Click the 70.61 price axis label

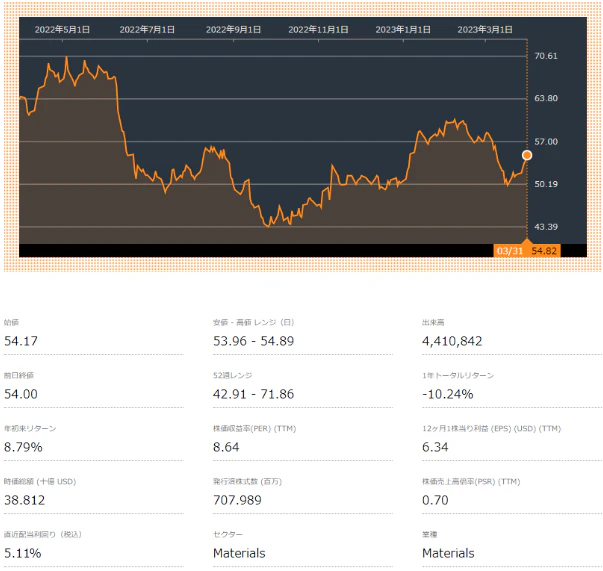click(x=545, y=56)
